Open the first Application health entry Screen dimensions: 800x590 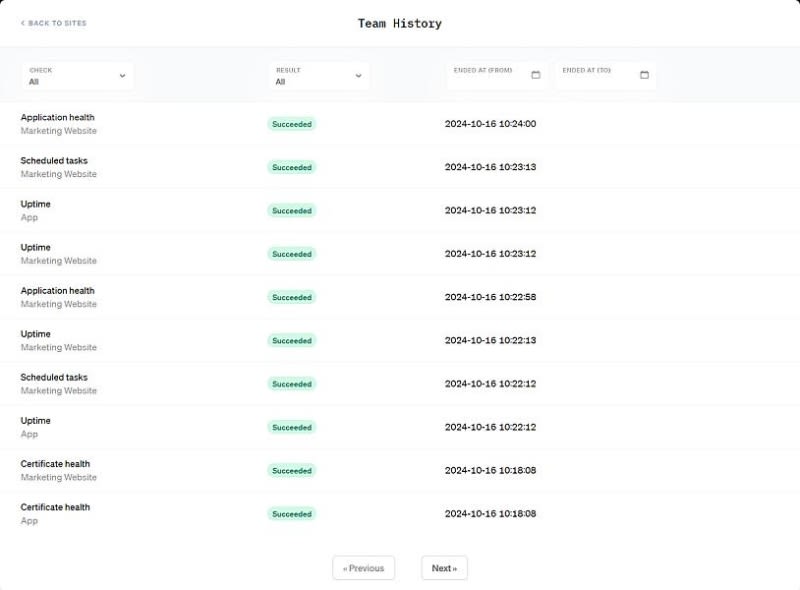tap(400, 124)
